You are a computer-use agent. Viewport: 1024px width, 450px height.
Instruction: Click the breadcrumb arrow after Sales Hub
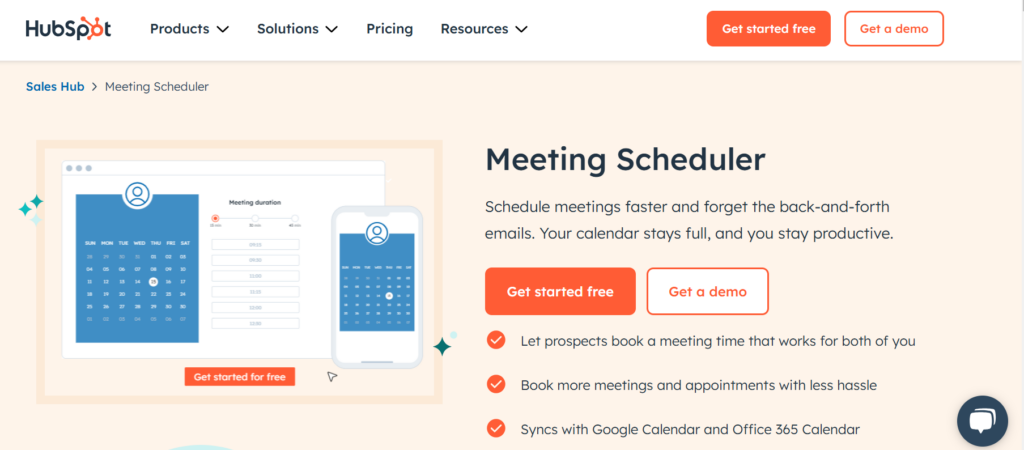coord(94,87)
